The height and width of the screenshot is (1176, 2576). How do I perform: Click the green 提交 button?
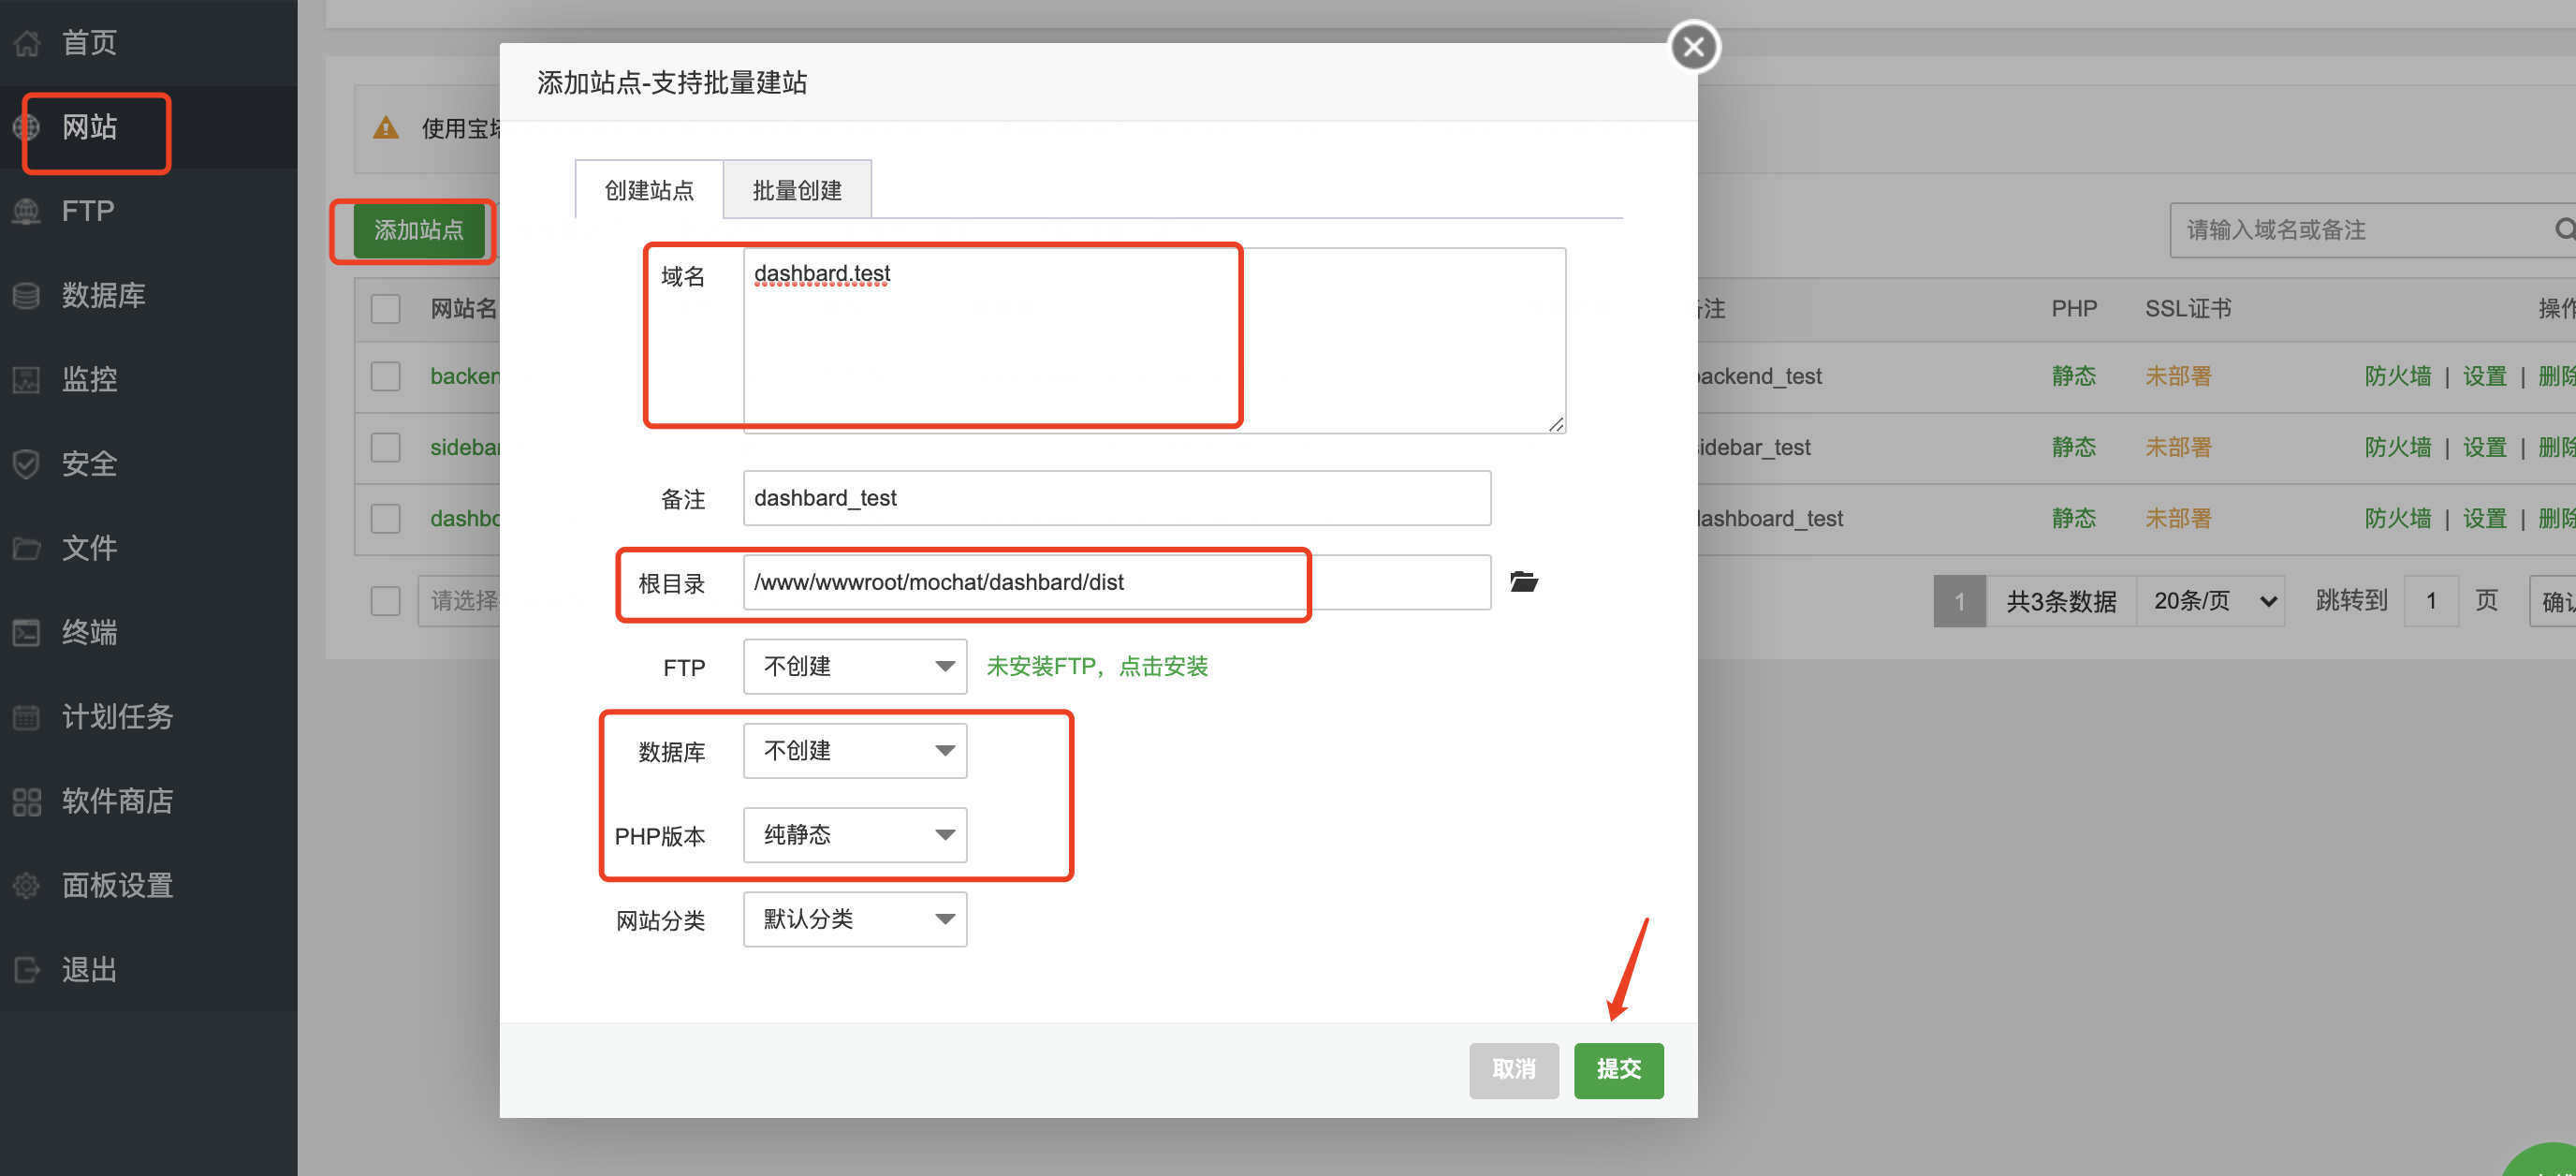point(1618,1069)
